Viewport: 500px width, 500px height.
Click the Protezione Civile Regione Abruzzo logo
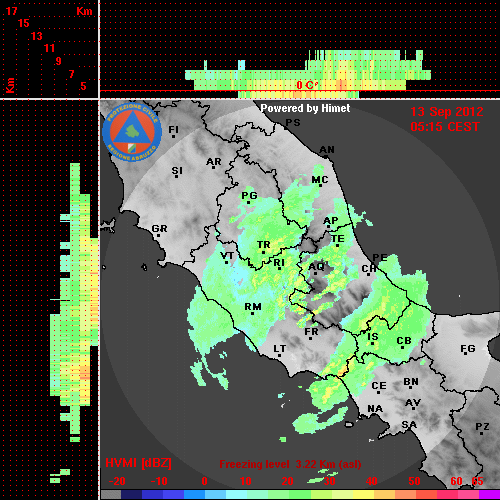point(132,132)
